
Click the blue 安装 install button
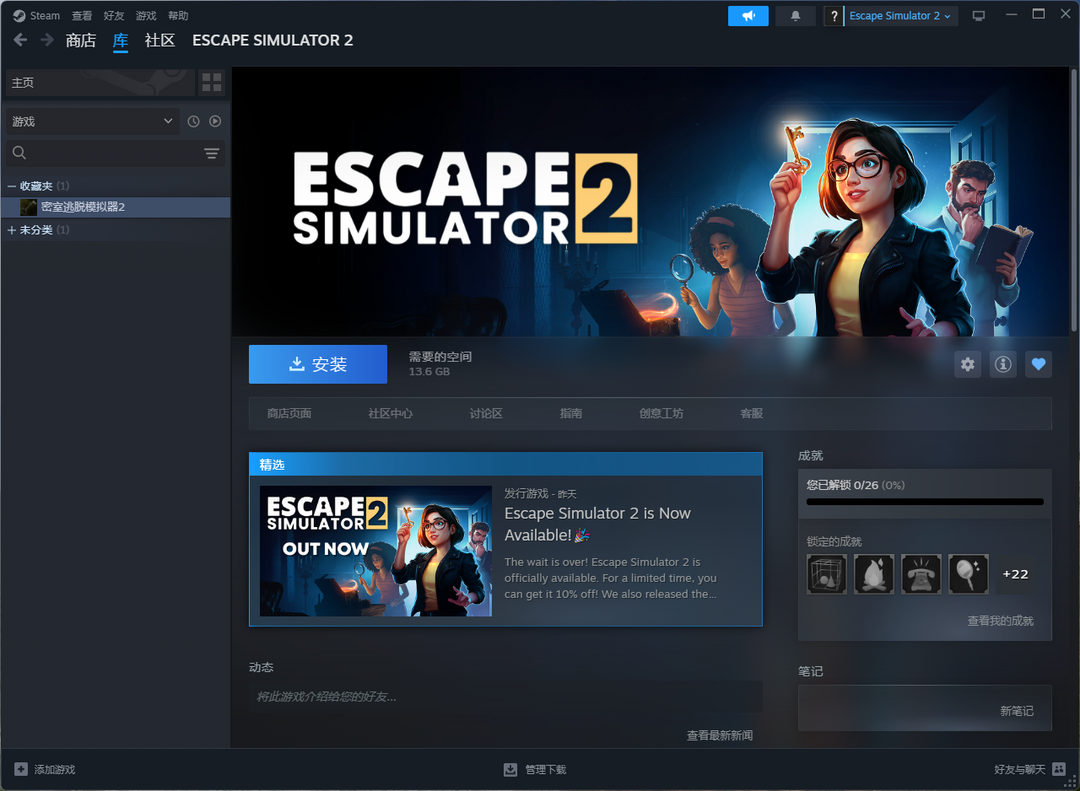coord(318,364)
